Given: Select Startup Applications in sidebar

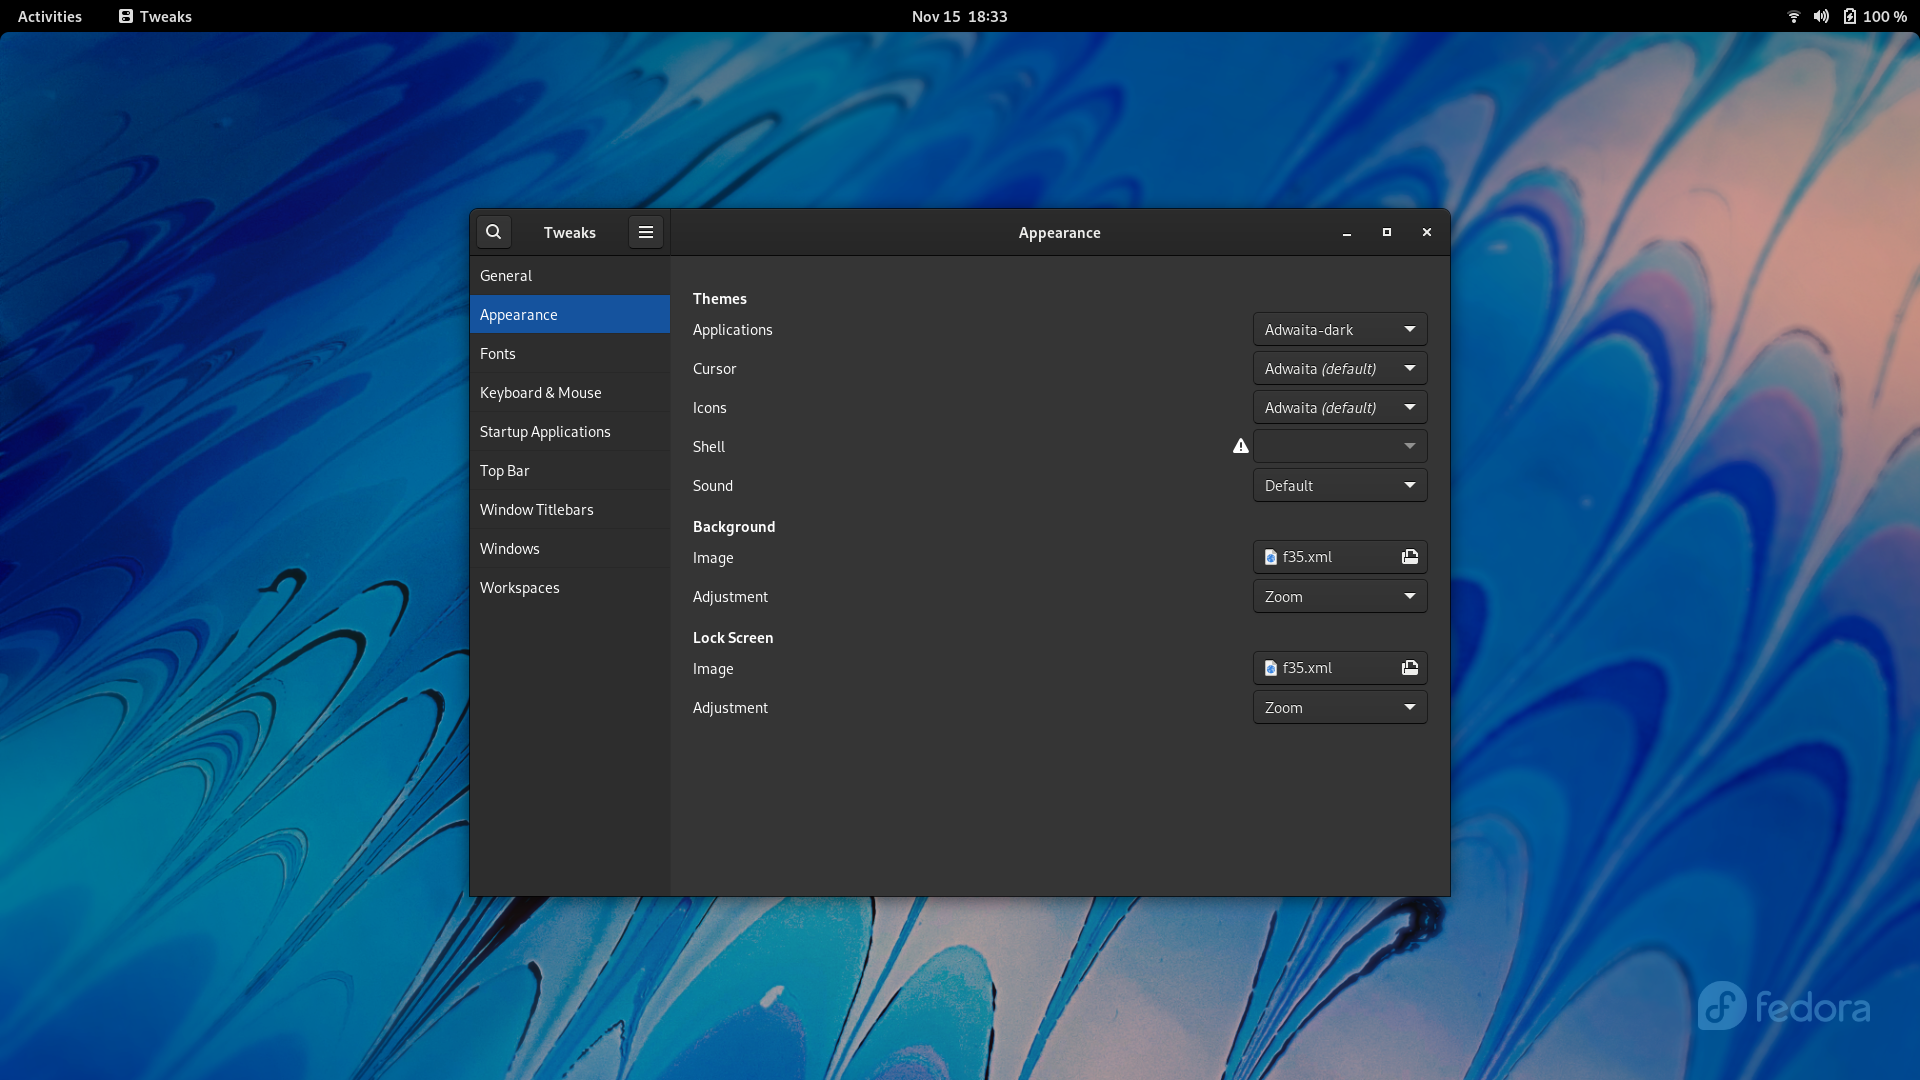Looking at the screenshot, I should [x=570, y=431].
